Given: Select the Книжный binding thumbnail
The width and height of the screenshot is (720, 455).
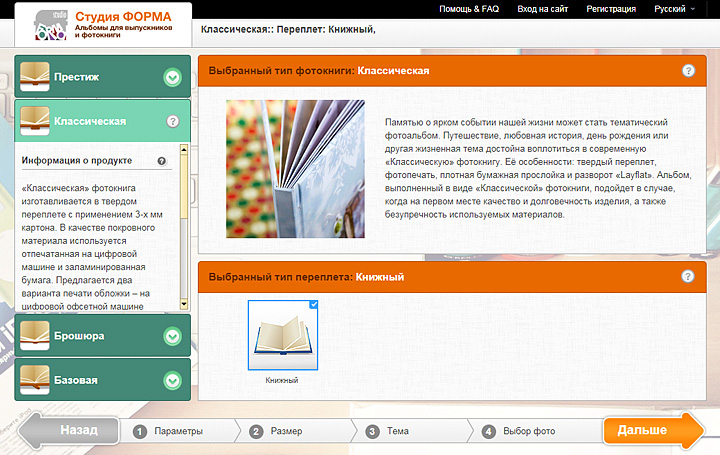Looking at the screenshot, I should coord(282,337).
